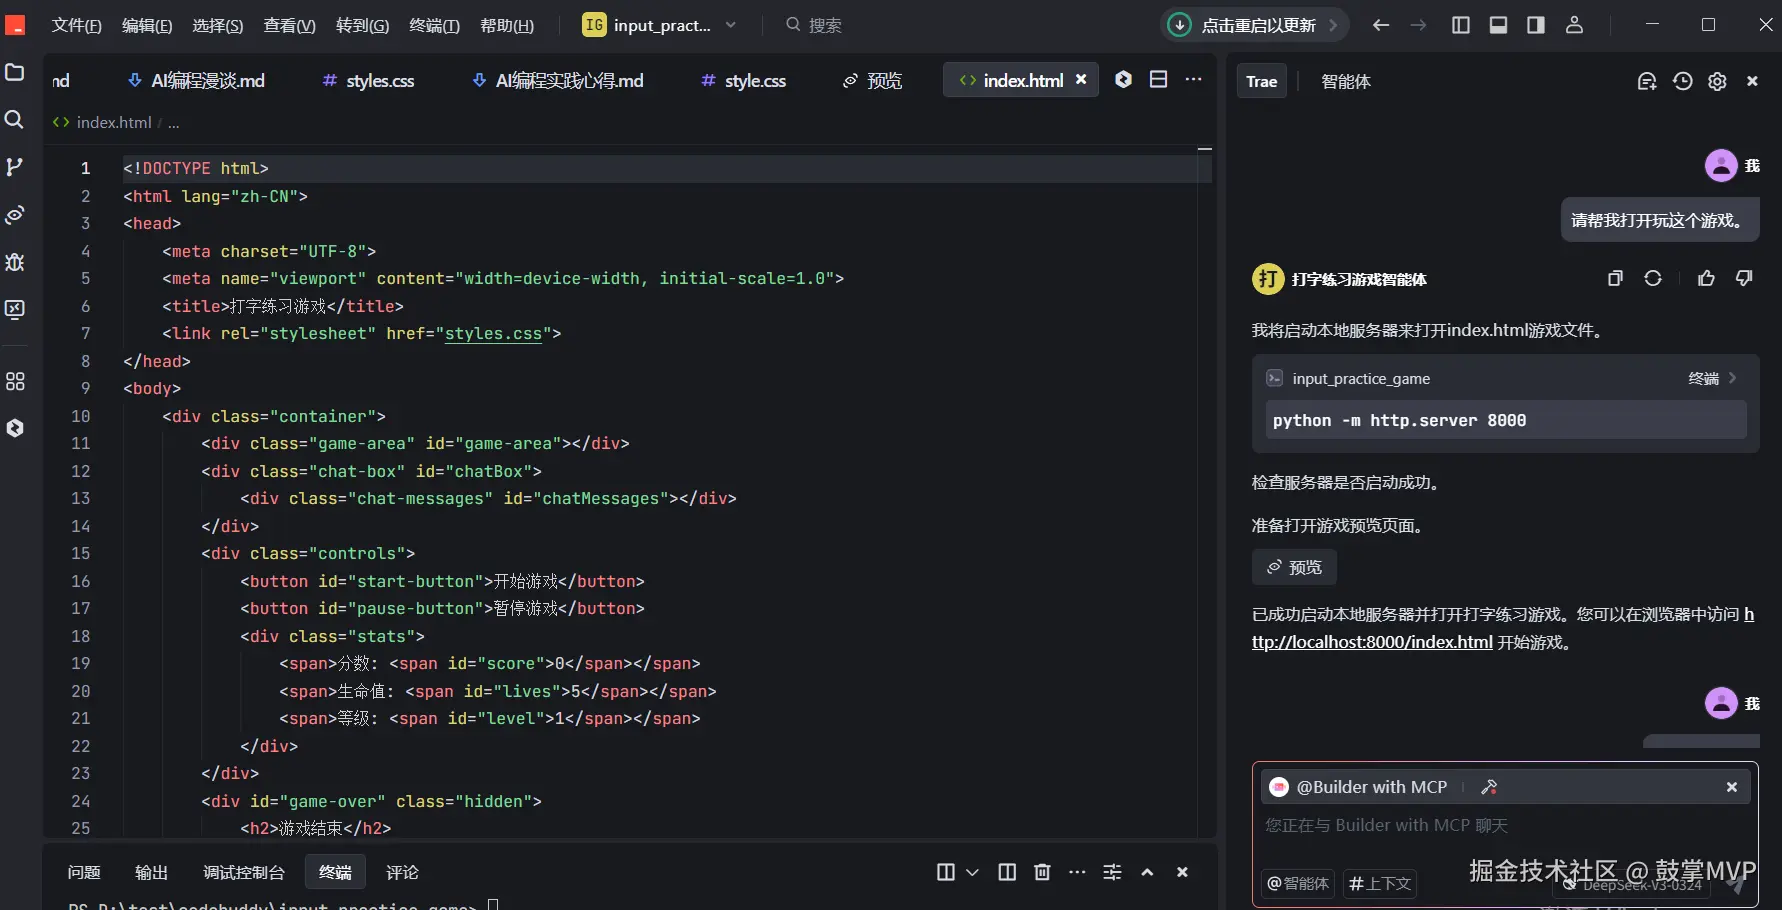Delete the terminal with trash icon

1042,872
